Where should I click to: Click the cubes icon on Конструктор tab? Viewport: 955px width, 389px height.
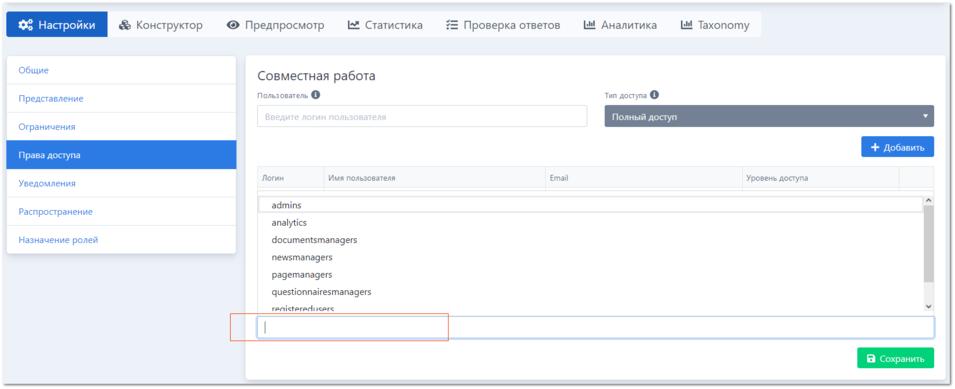click(125, 25)
